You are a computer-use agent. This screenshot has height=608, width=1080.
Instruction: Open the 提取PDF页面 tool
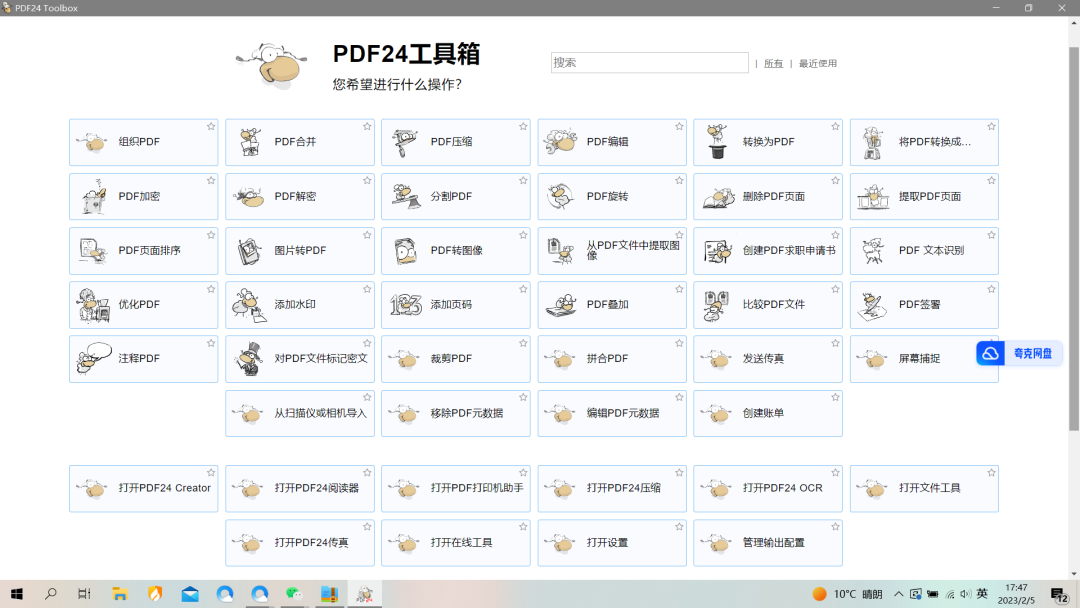924,196
